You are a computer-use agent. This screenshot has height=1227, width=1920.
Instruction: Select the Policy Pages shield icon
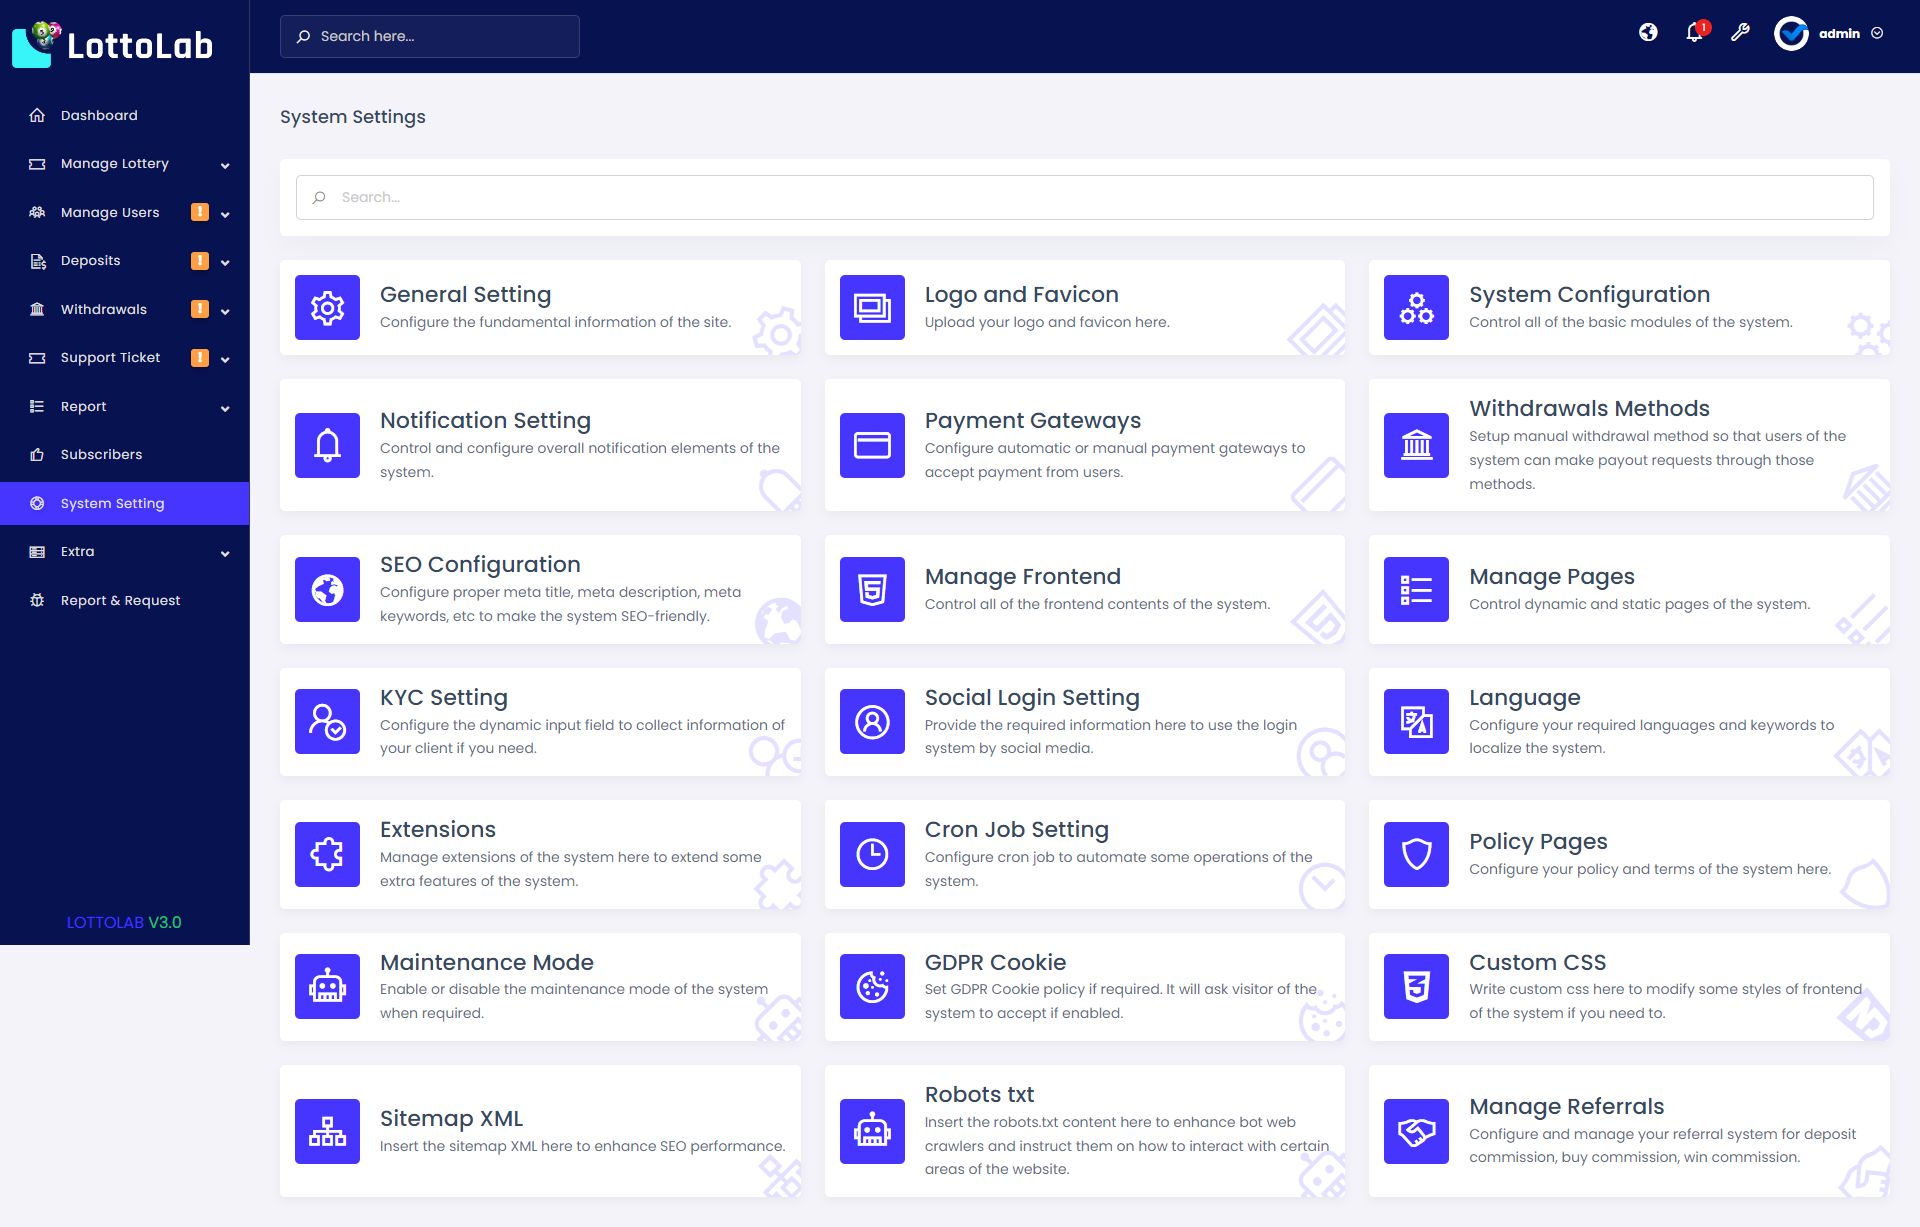pos(1415,854)
